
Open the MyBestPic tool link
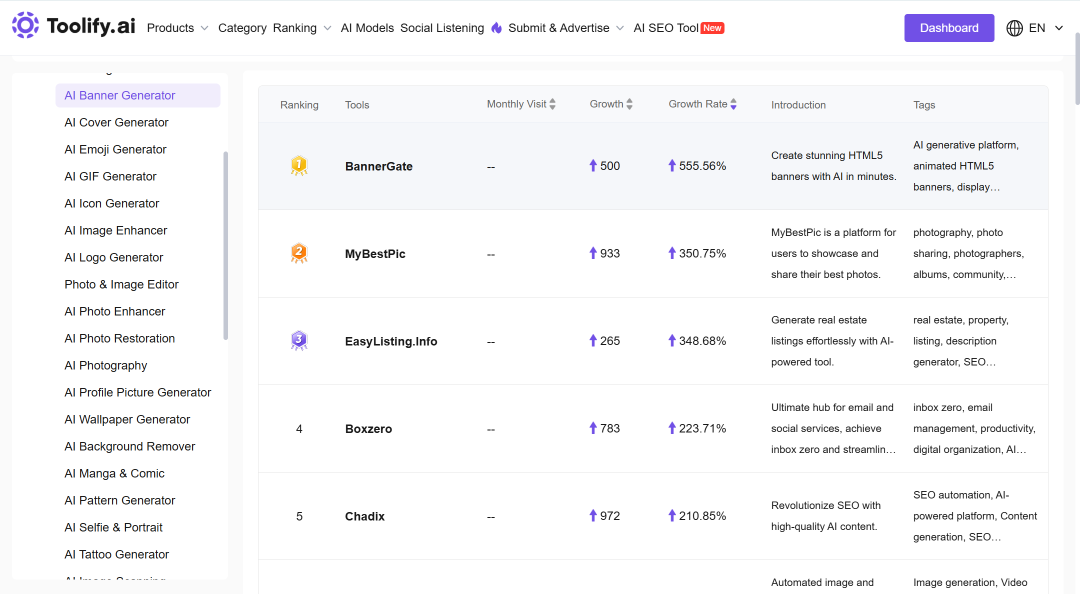pos(375,254)
